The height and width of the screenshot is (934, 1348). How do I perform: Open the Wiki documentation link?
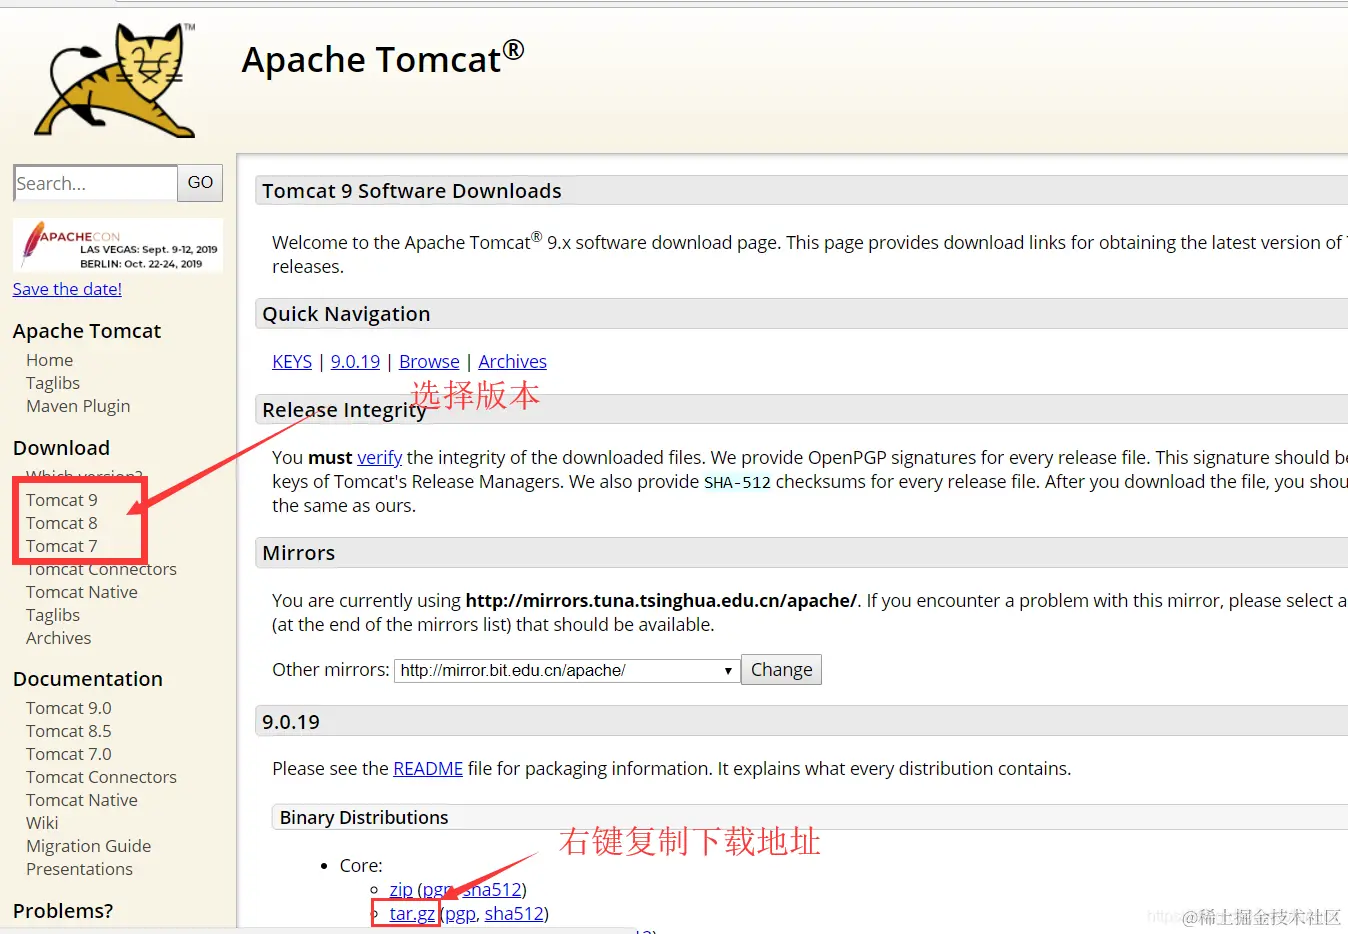point(42,823)
